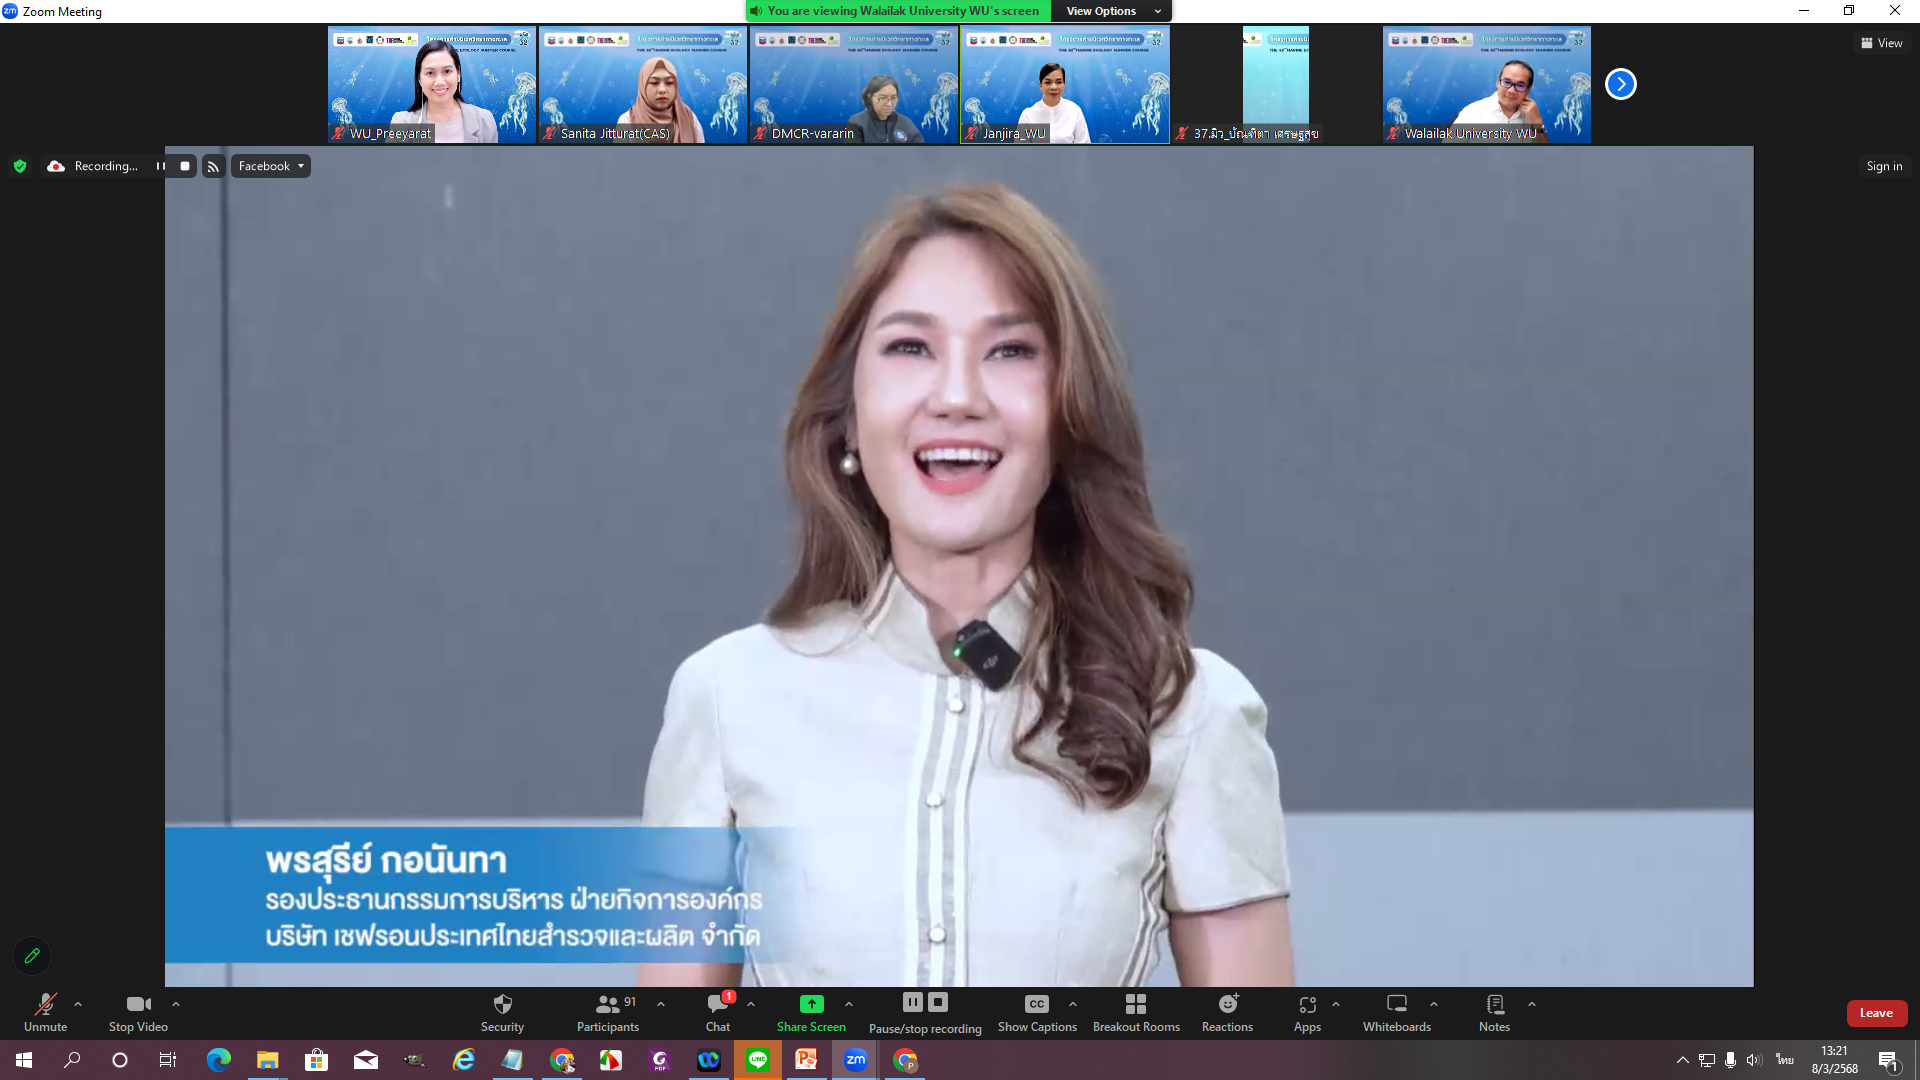Click the Sign in button

[x=1884, y=166]
